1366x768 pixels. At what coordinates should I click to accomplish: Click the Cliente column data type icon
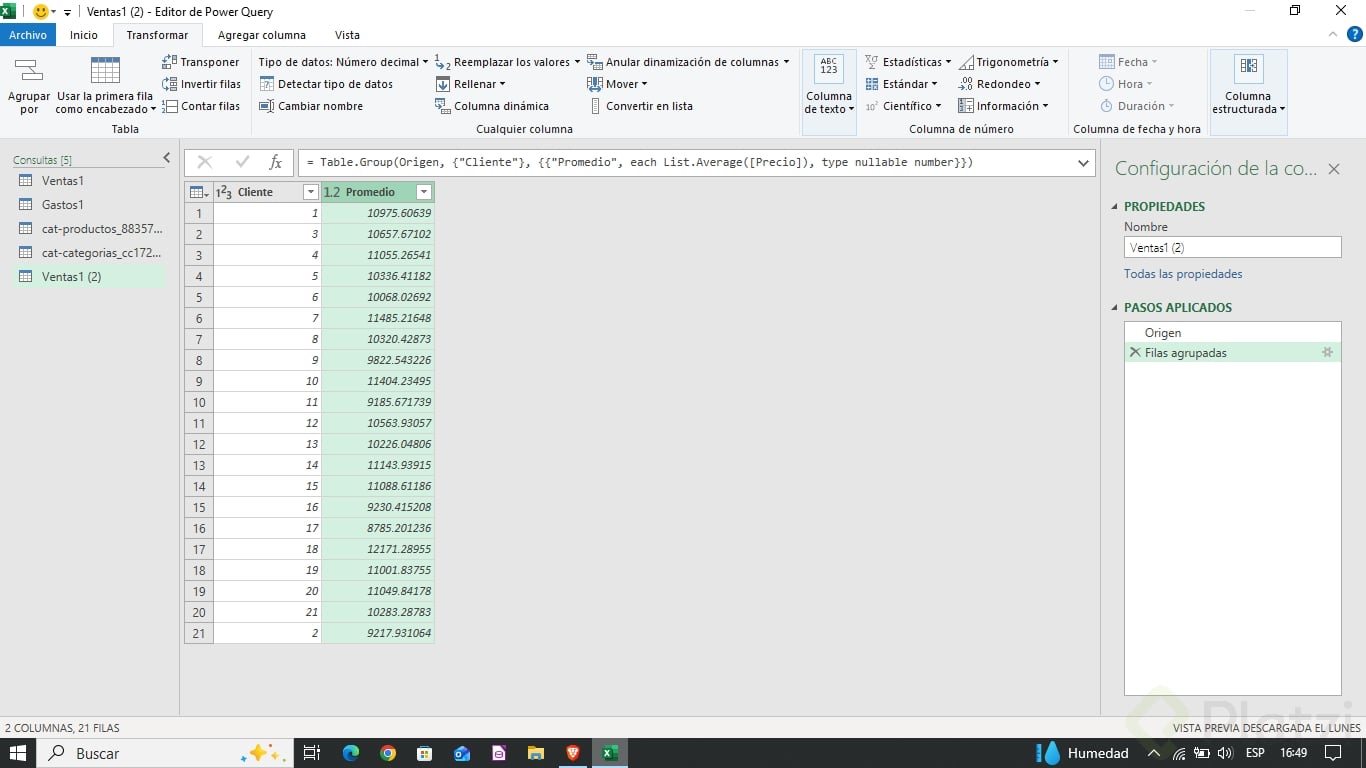point(224,192)
